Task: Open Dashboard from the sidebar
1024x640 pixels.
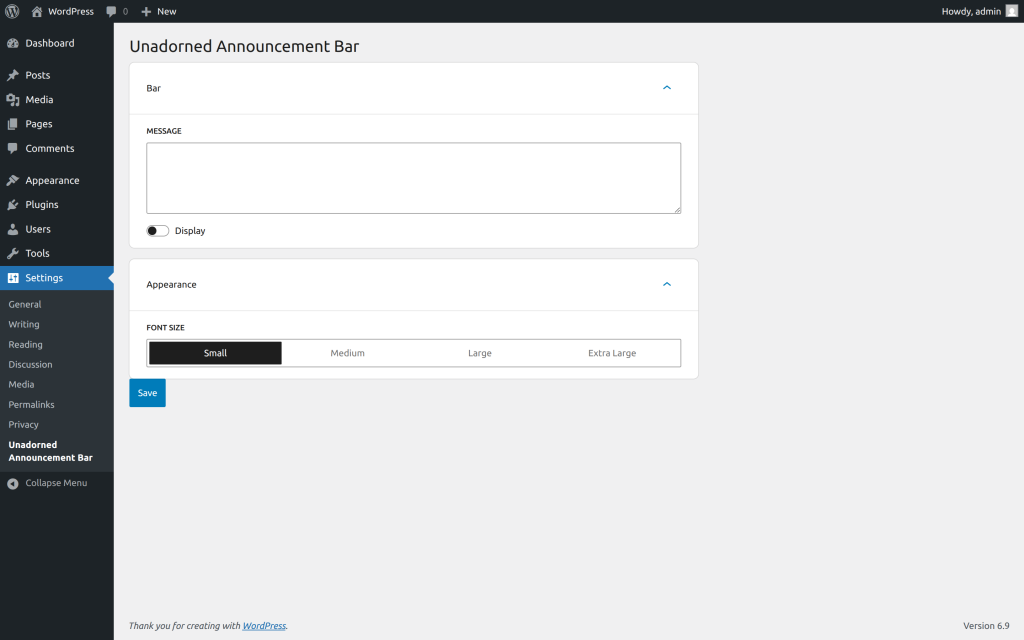Action: point(49,43)
